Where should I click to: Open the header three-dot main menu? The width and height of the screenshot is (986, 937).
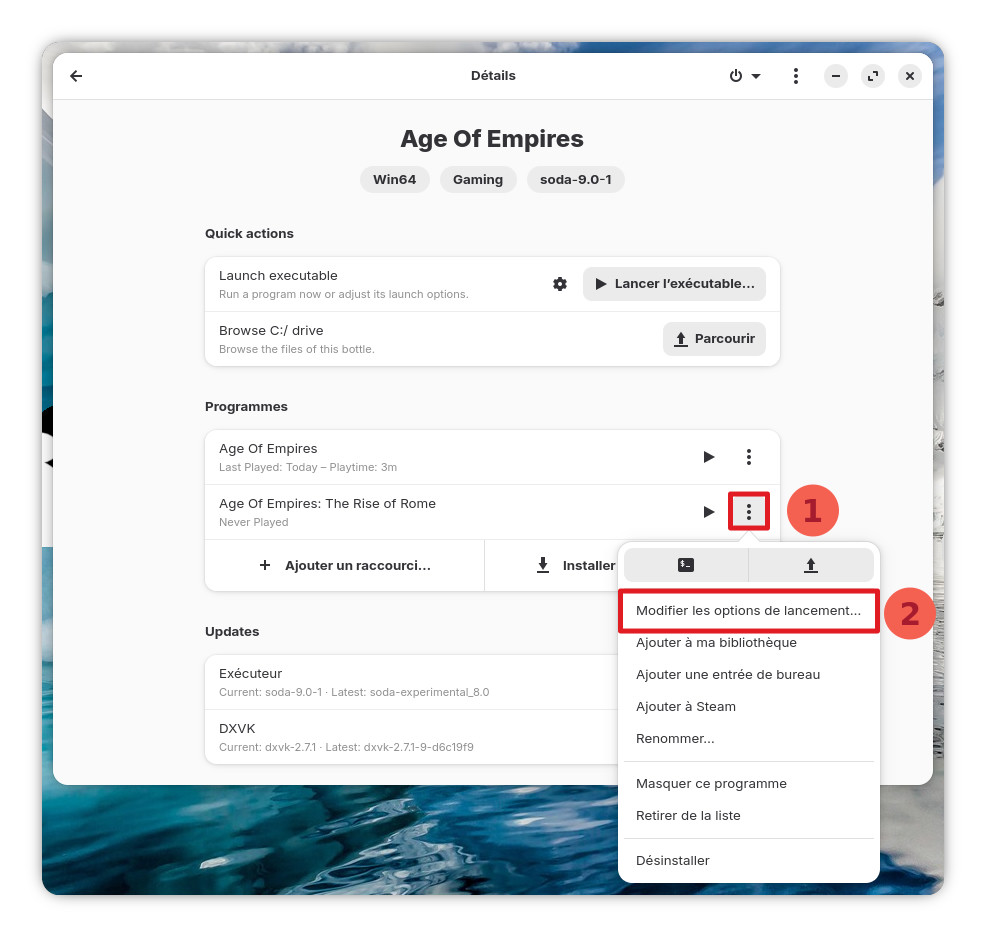[x=795, y=76]
